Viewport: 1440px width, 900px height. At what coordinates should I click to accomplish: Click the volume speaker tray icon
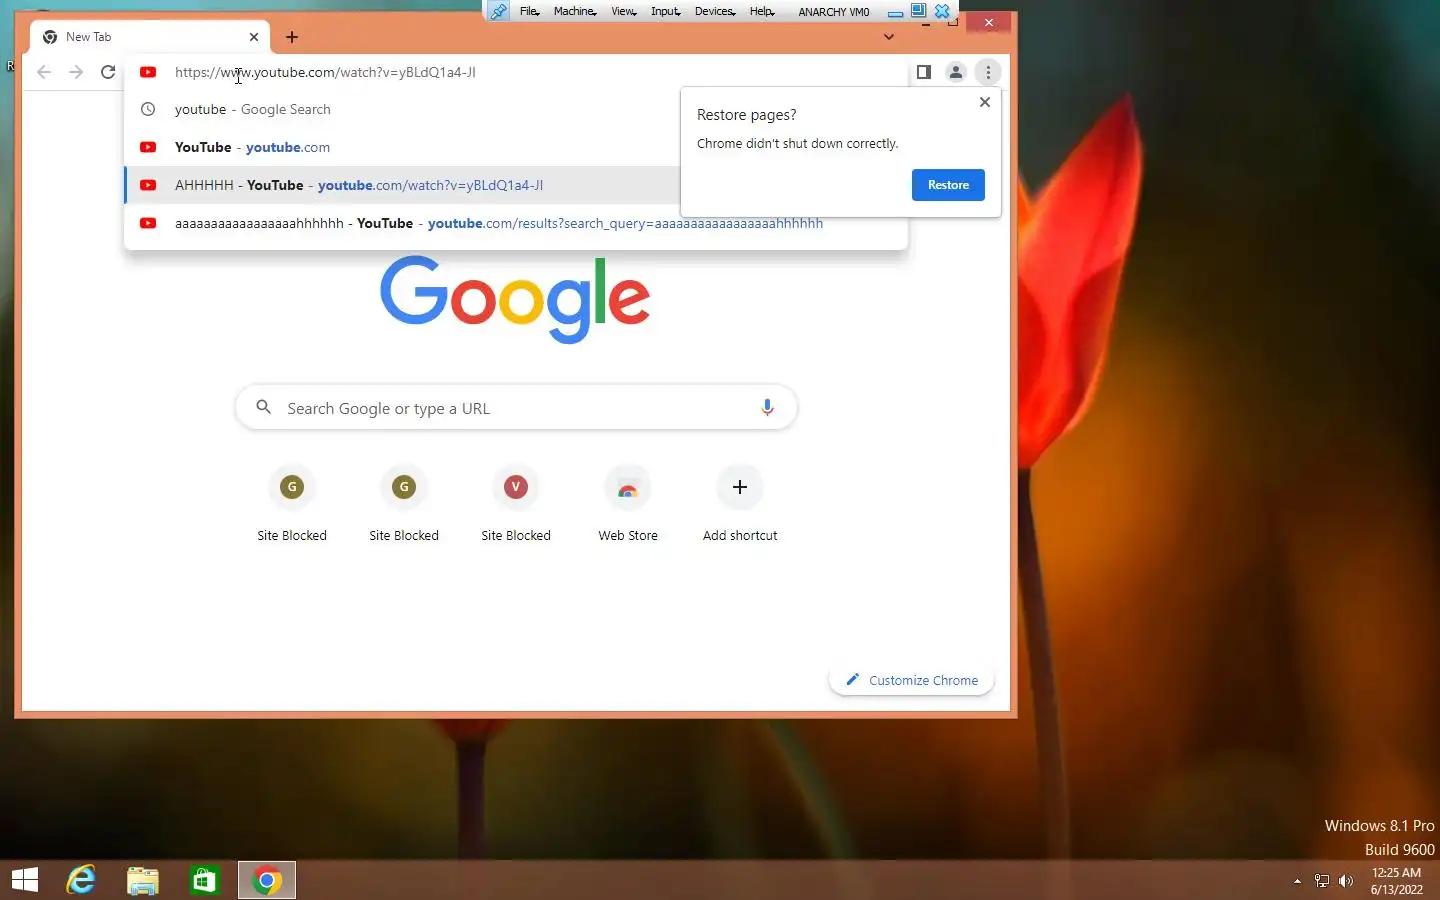click(1346, 881)
